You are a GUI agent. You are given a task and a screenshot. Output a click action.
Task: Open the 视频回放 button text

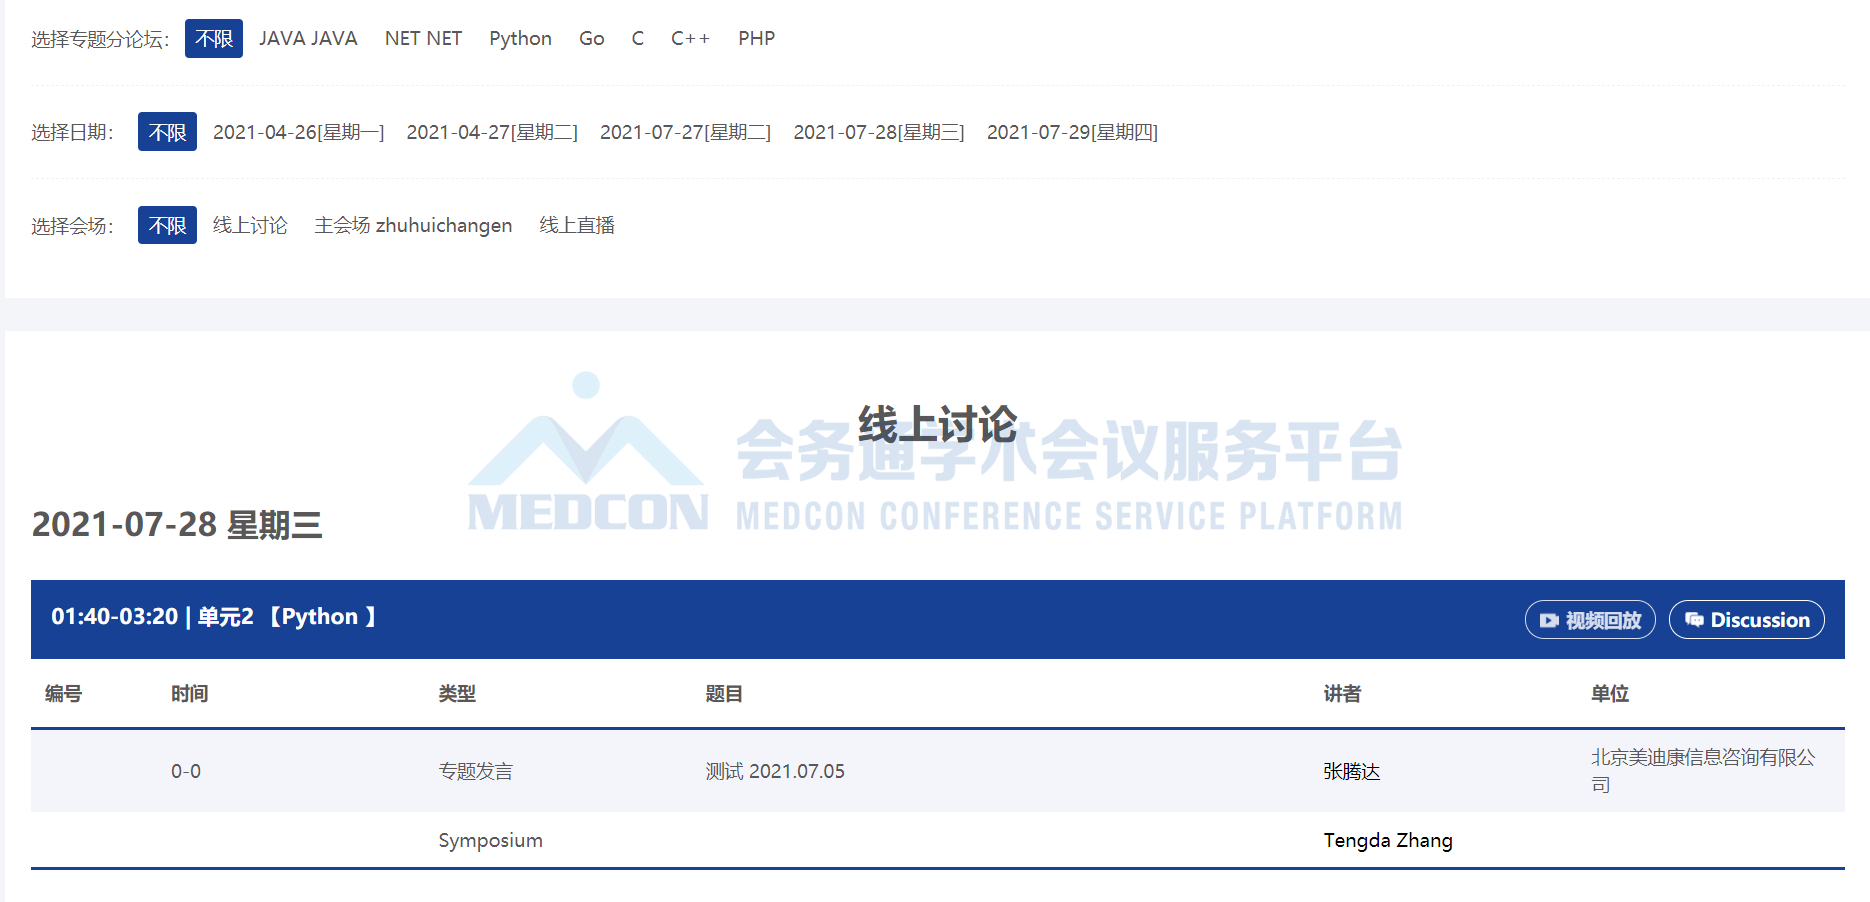point(1603,620)
